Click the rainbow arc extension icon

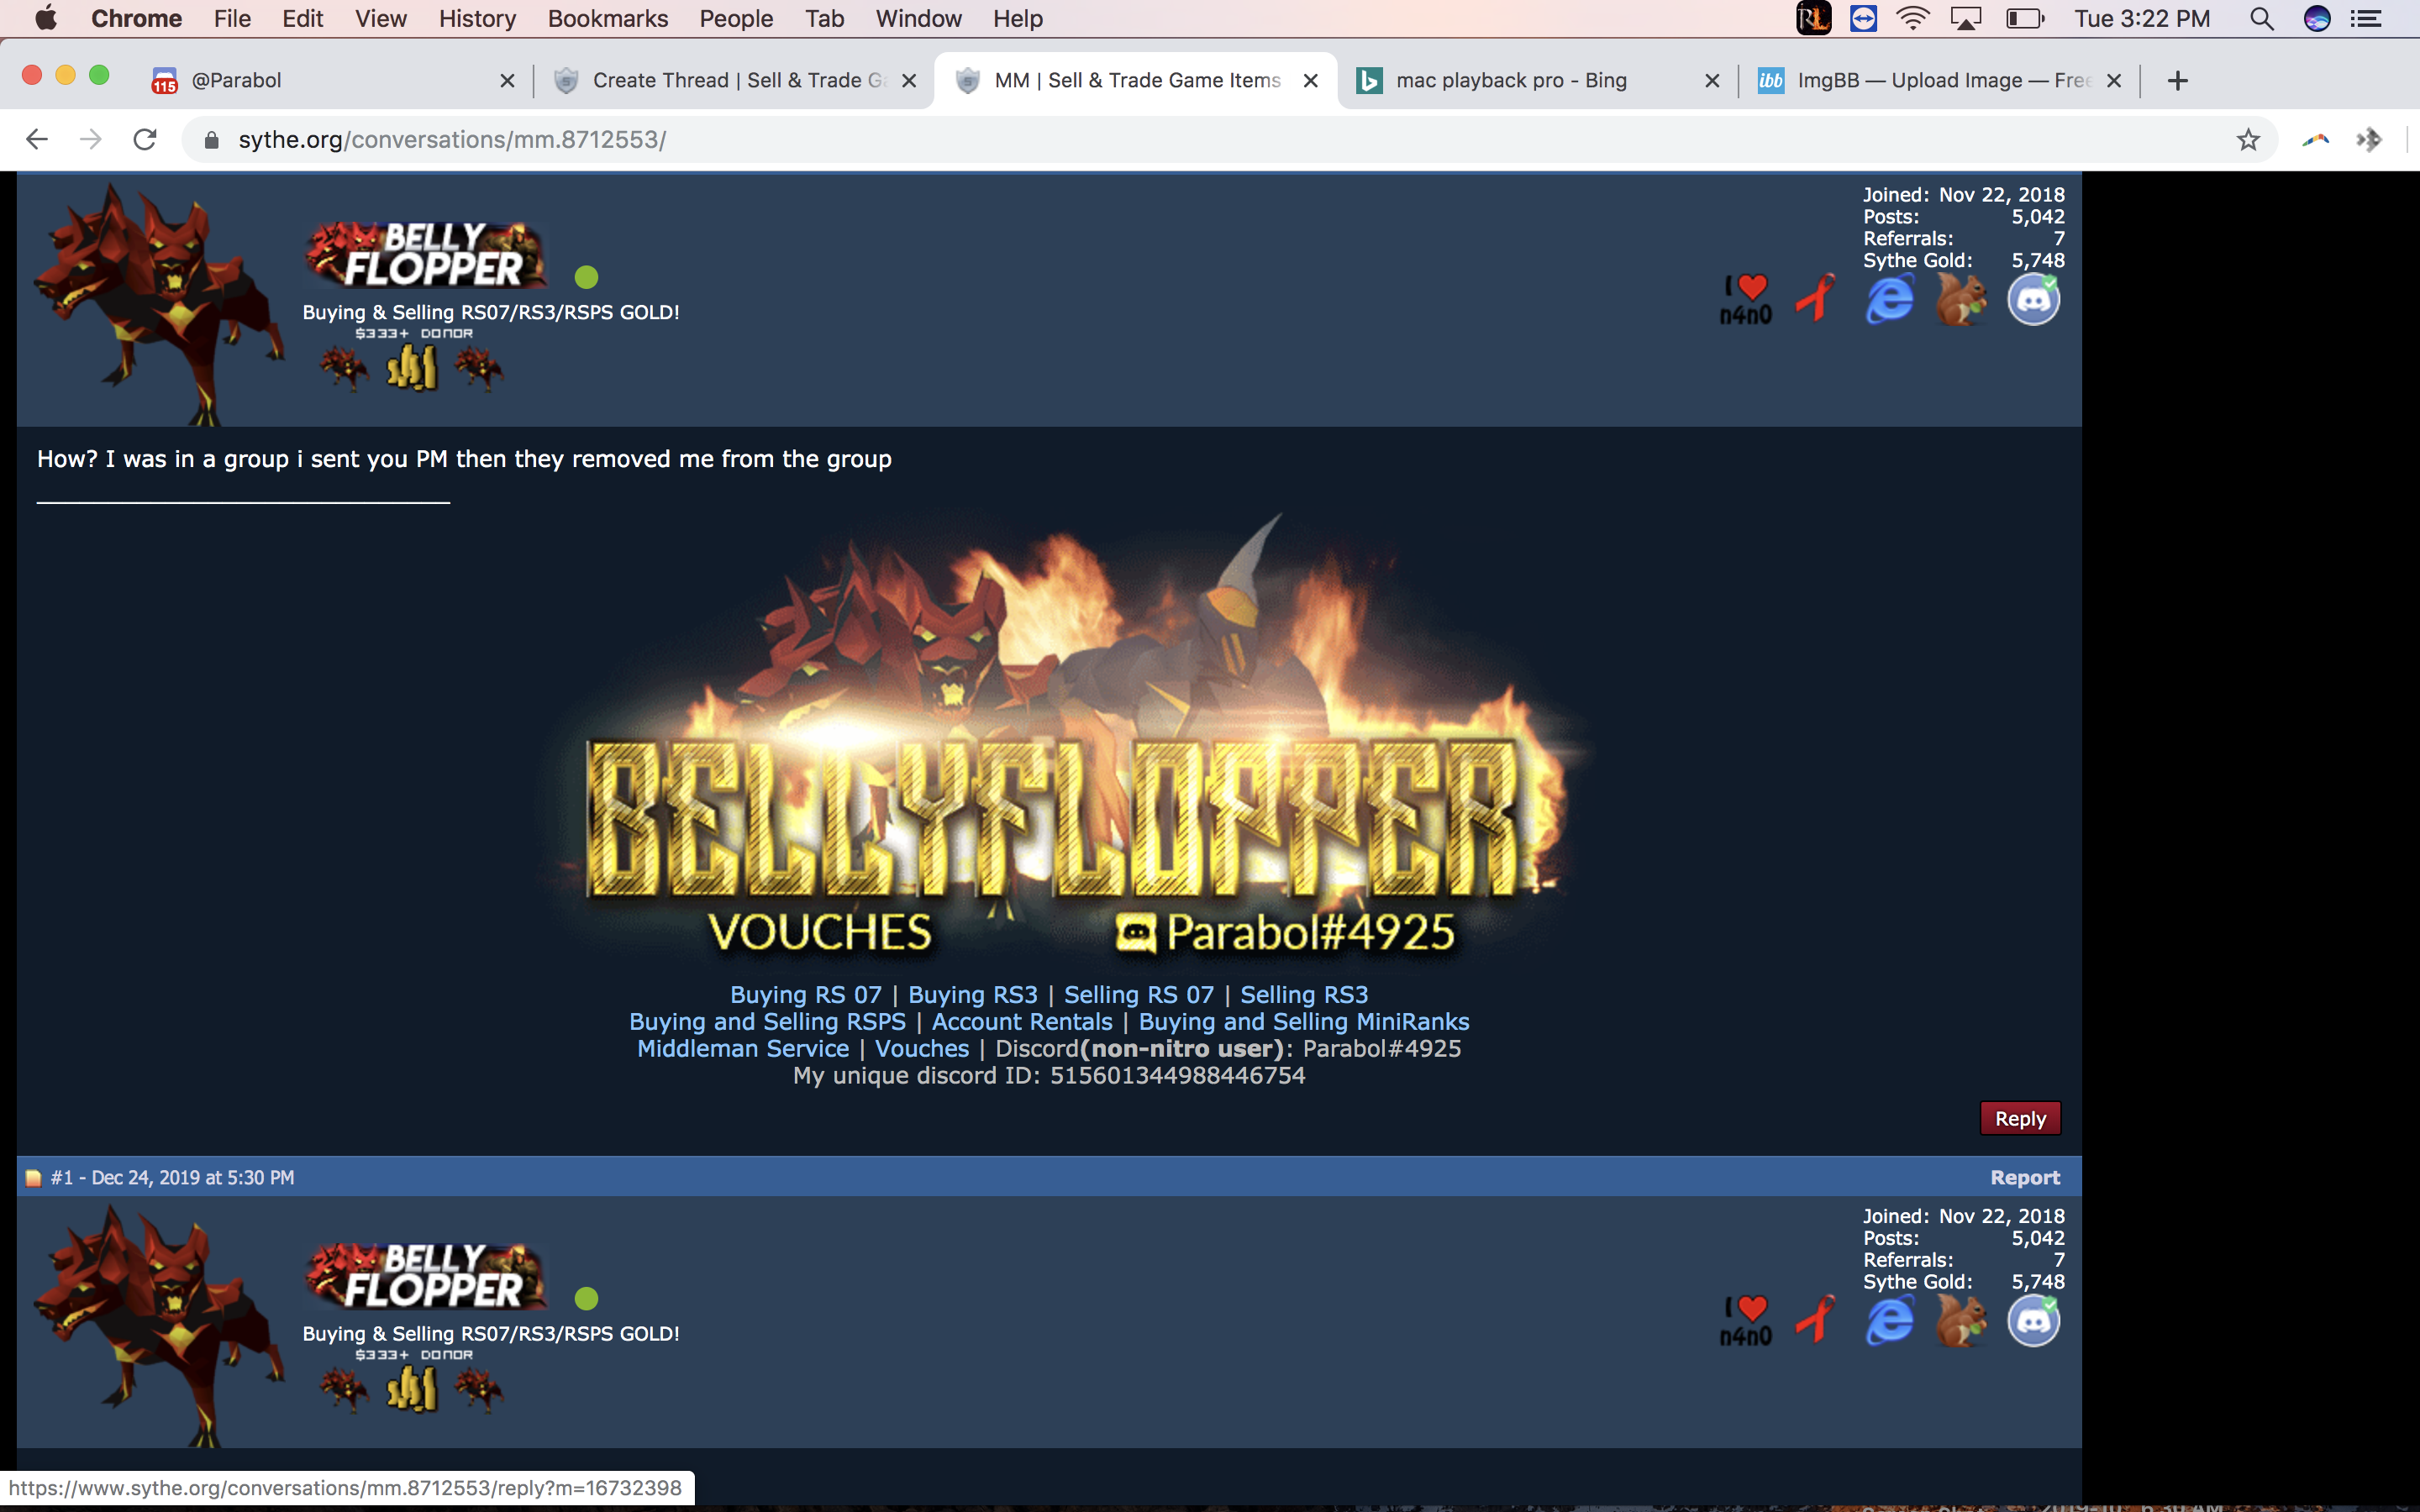tap(2315, 140)
